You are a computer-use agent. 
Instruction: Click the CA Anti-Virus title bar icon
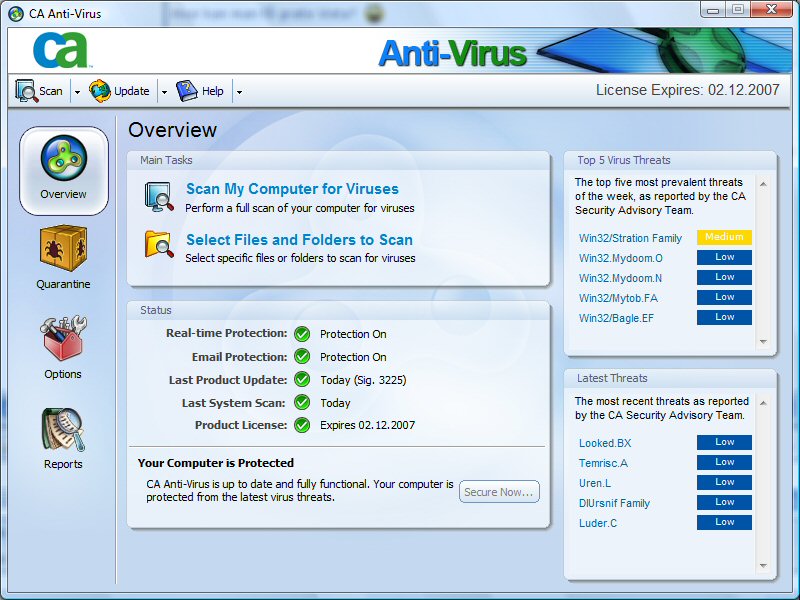point(16,13)
